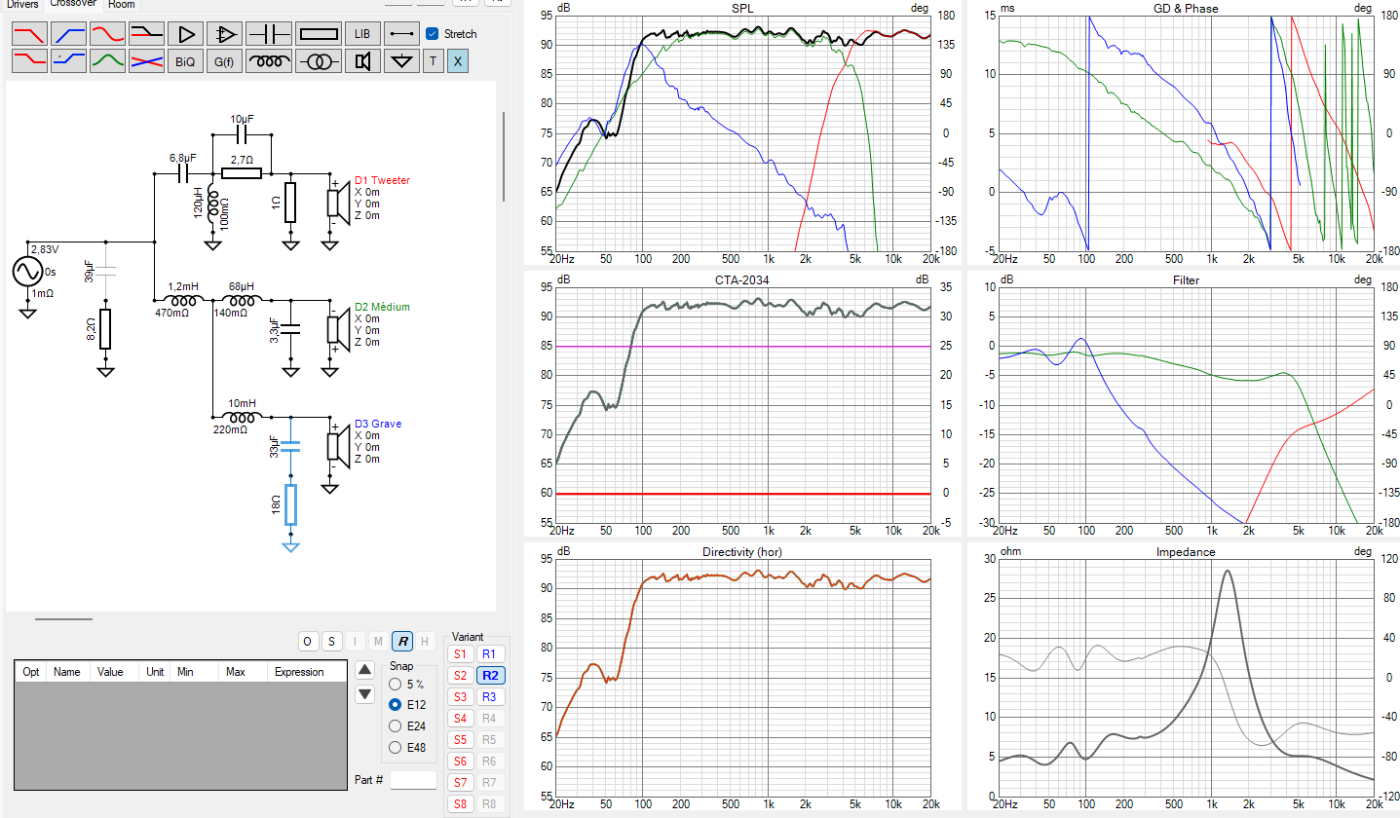
Task: Click the Part # input field
Action: point(413,780)
